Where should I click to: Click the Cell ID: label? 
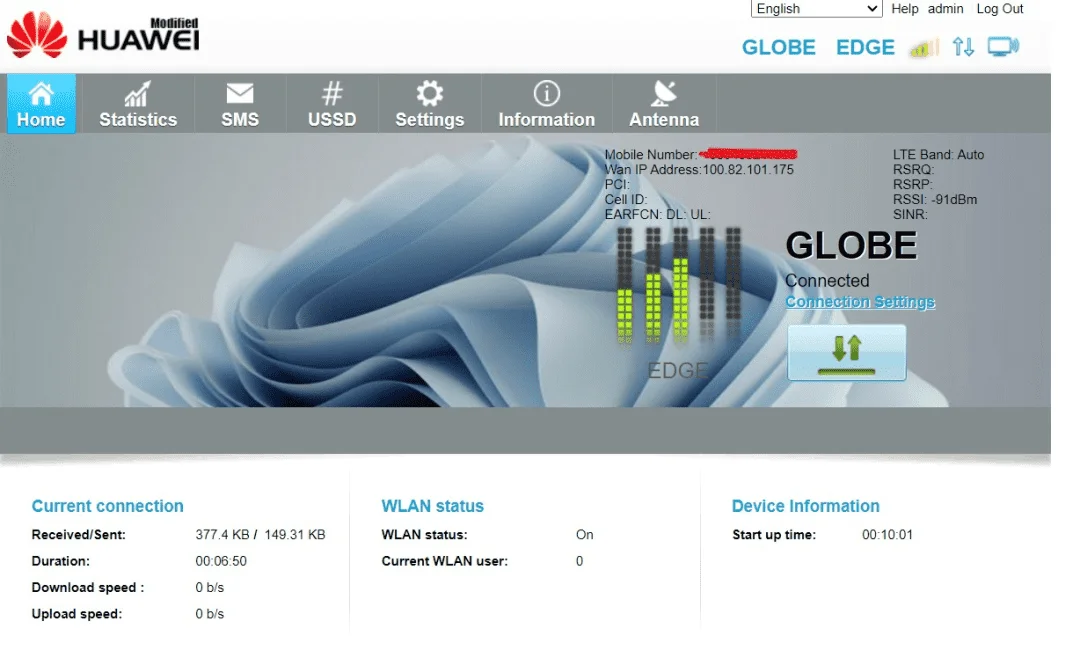coord(625,200)
